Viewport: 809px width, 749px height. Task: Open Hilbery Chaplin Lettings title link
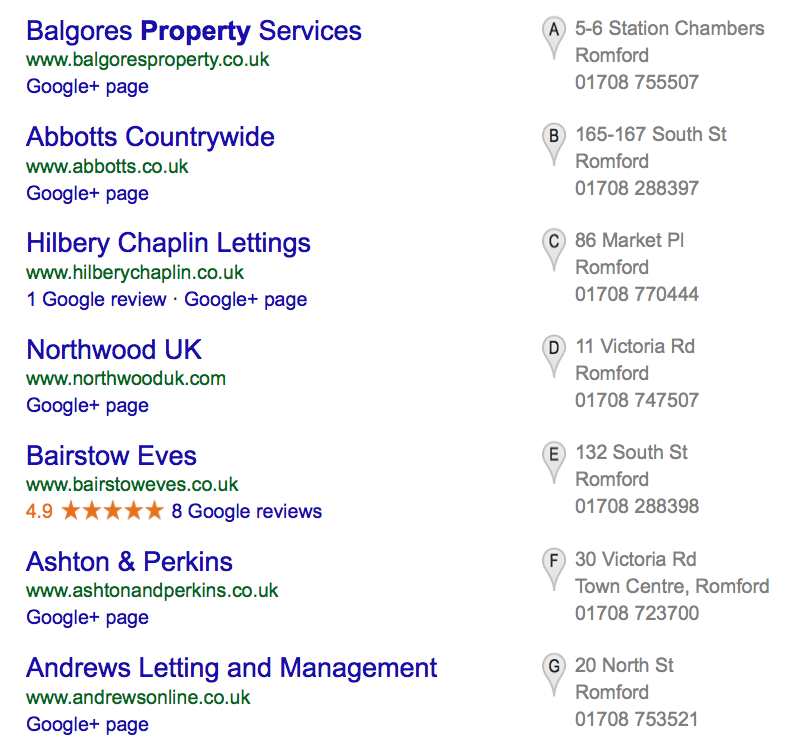(168, 243)
